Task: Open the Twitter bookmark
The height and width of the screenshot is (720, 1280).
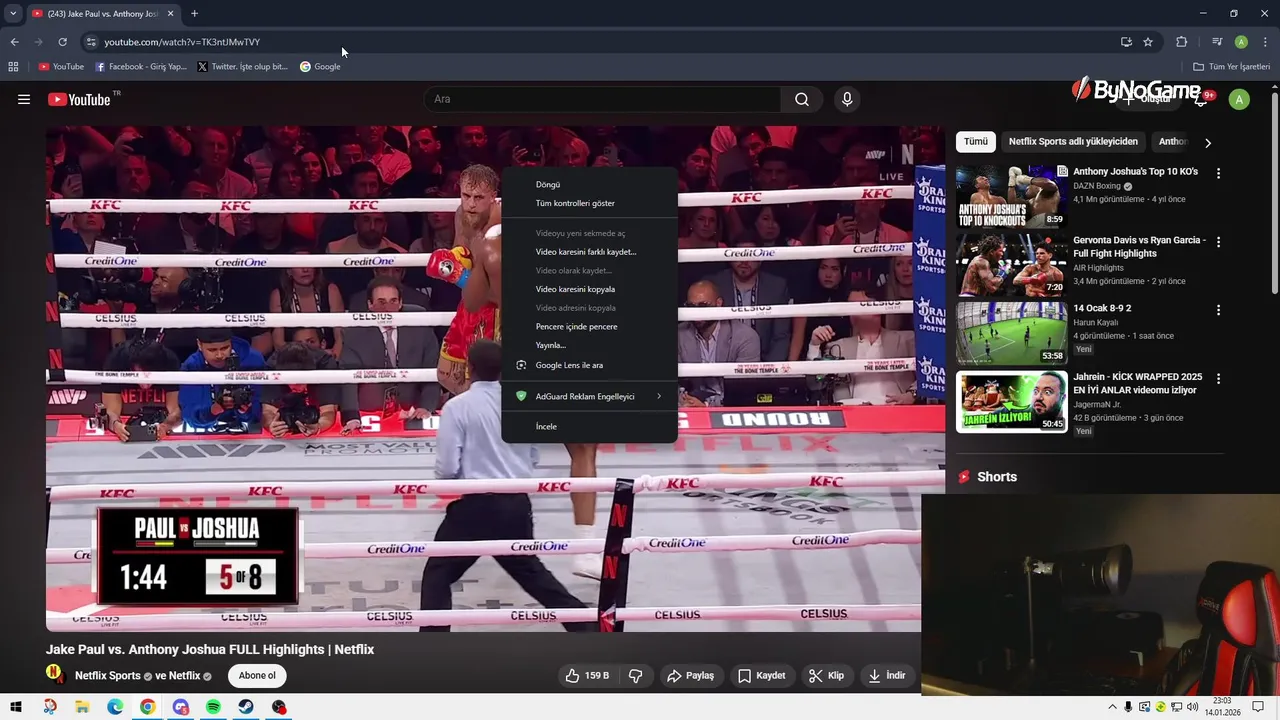Action: point(243,67)
